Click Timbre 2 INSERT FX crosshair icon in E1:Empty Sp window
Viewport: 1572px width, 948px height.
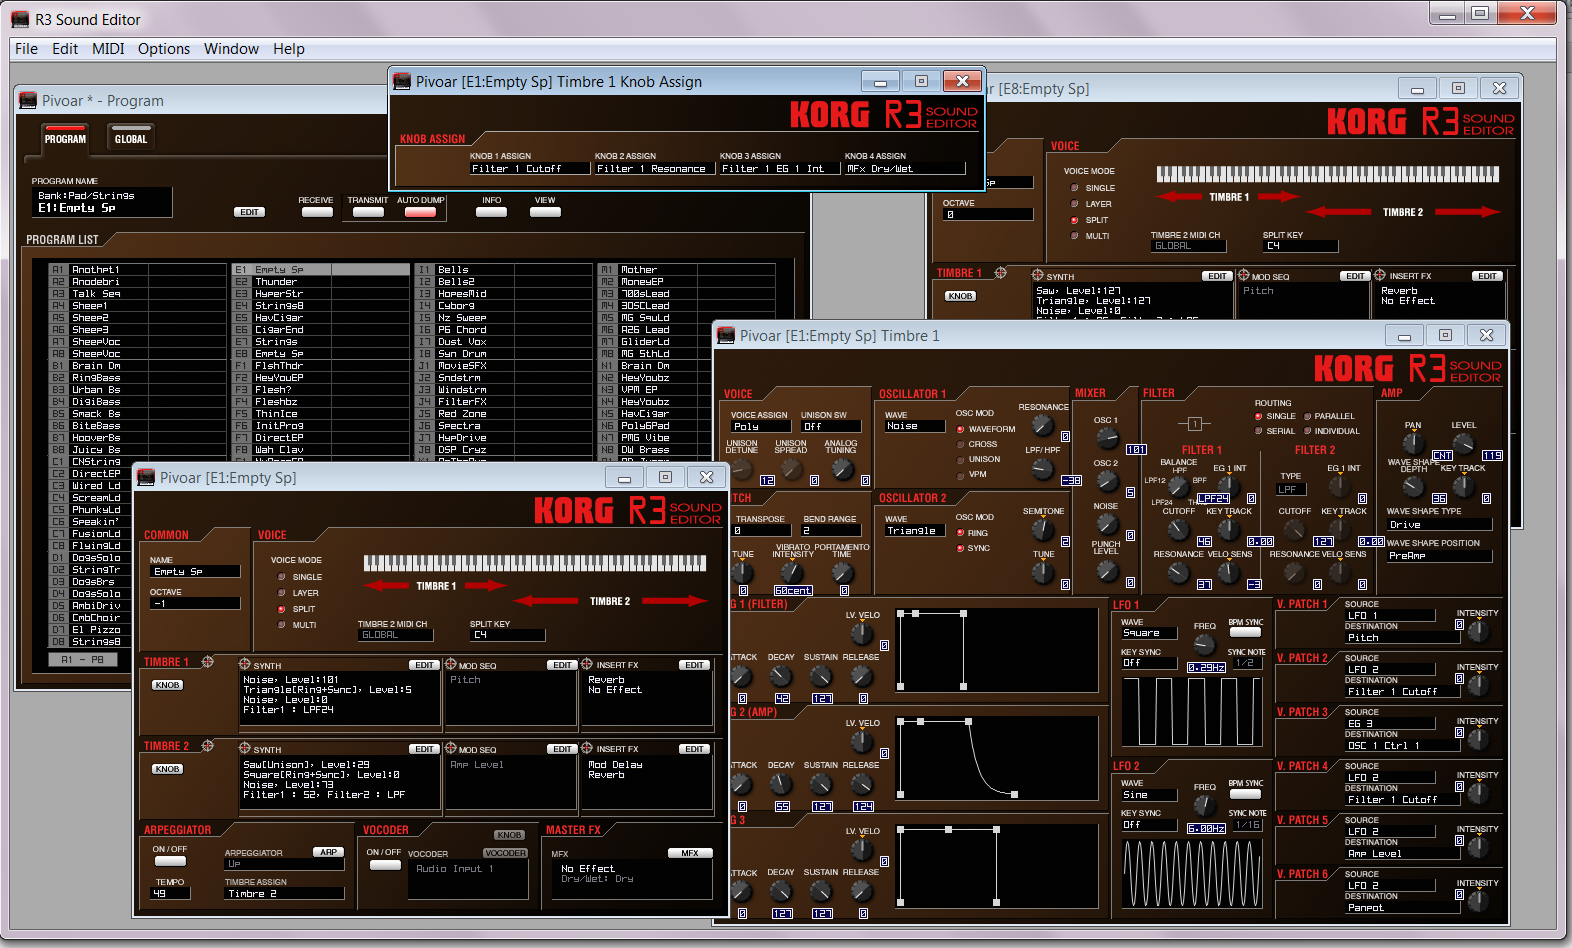point(587,748)
